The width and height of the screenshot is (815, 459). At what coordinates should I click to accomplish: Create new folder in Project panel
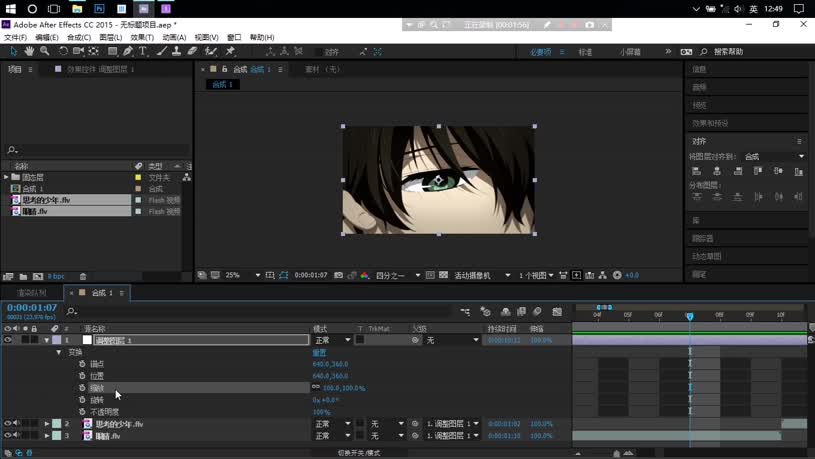(23, 277)
